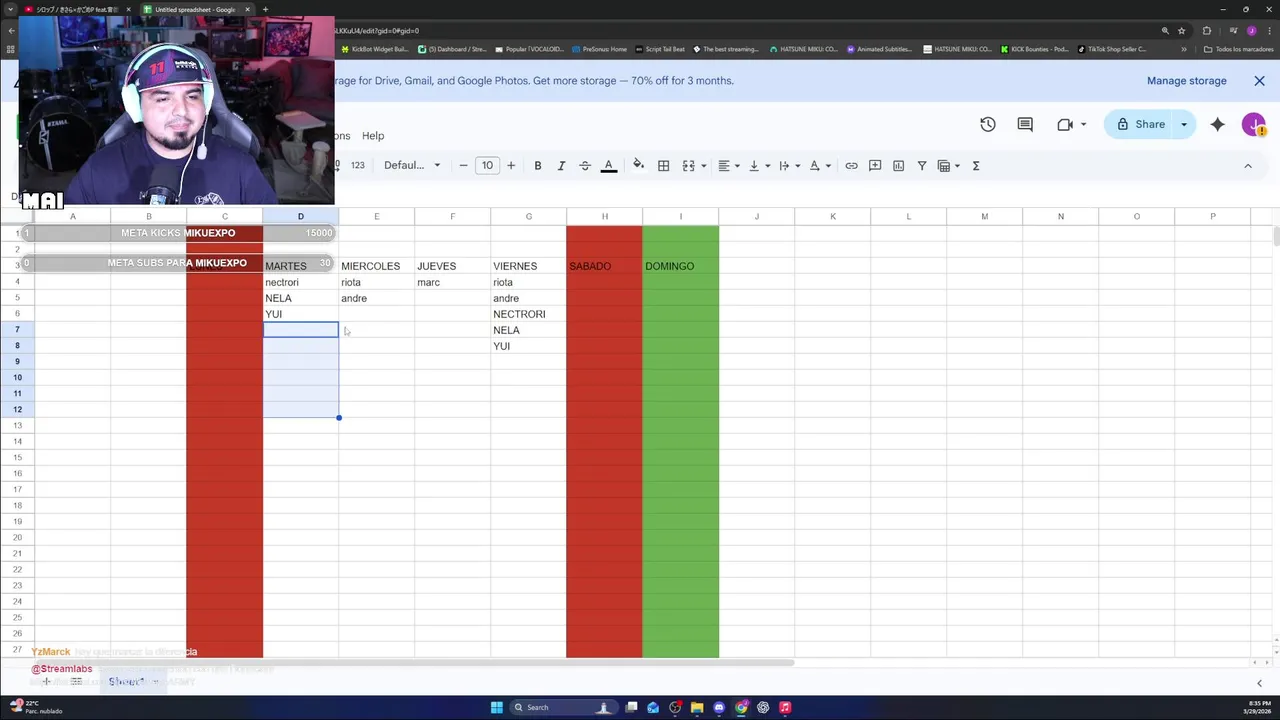Select column H header
The width and height of the screenshot is (1280, 720).
pyautogui.click(x=604, y=216)
